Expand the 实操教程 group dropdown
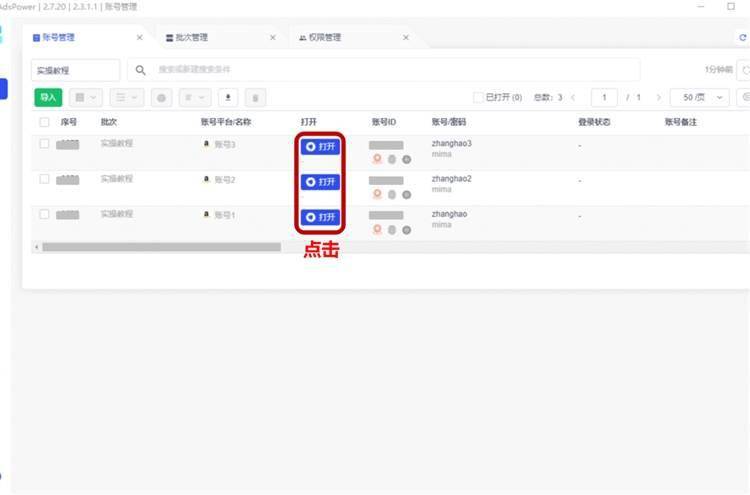The image size is (750, 495). [77, 70]
